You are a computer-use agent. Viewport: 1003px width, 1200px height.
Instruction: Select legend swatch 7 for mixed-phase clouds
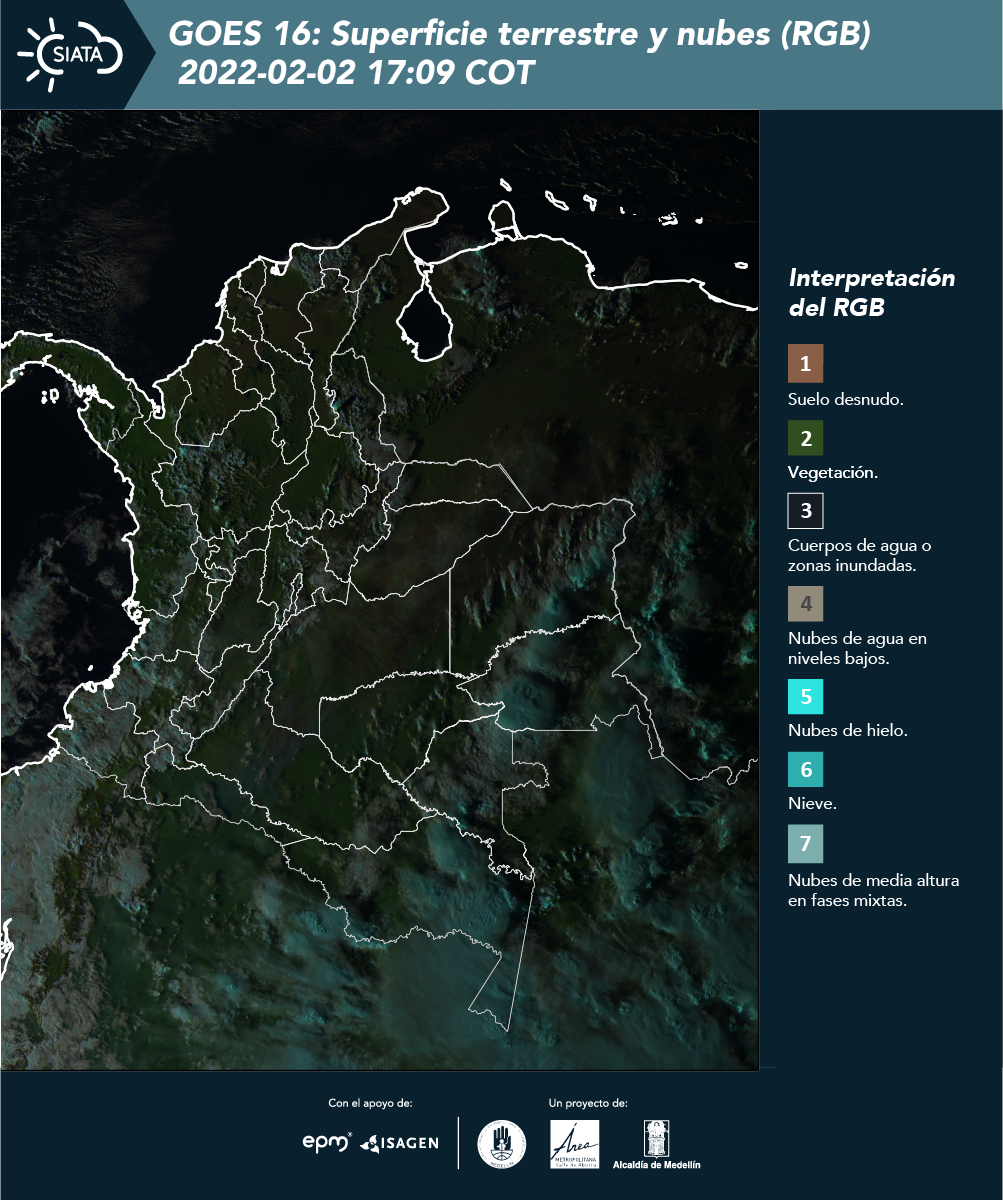[x=805, y=844]
